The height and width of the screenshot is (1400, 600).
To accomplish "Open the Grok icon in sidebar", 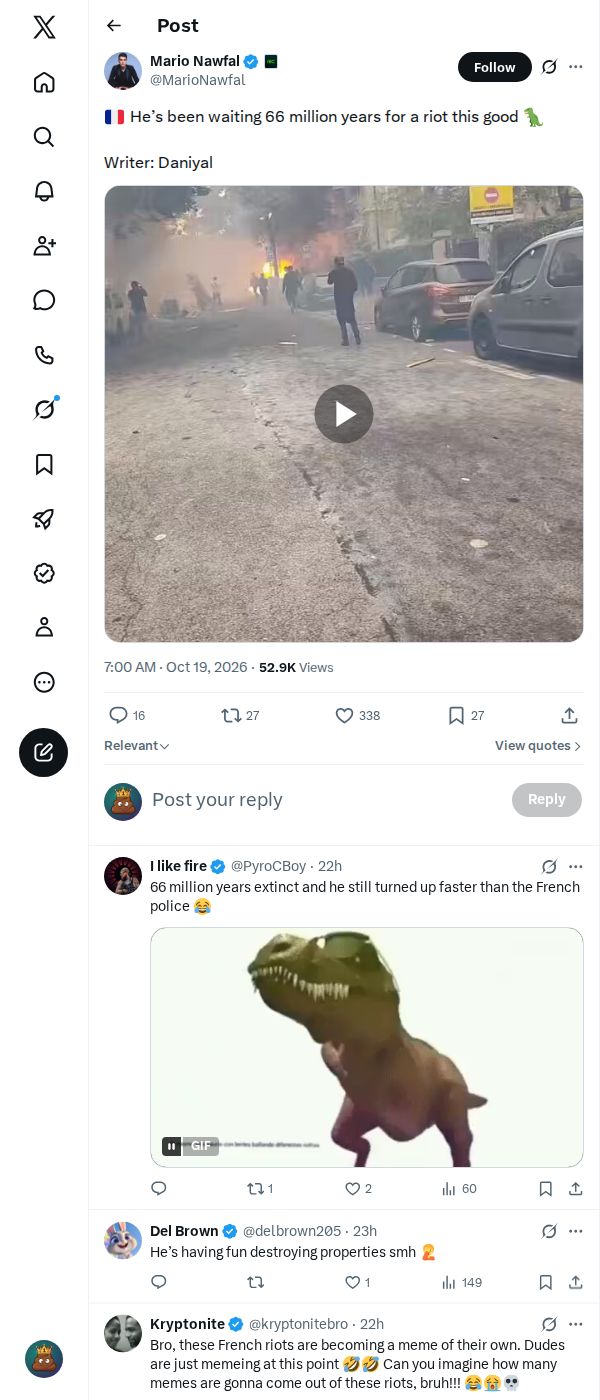I will [x=44, y=409].
